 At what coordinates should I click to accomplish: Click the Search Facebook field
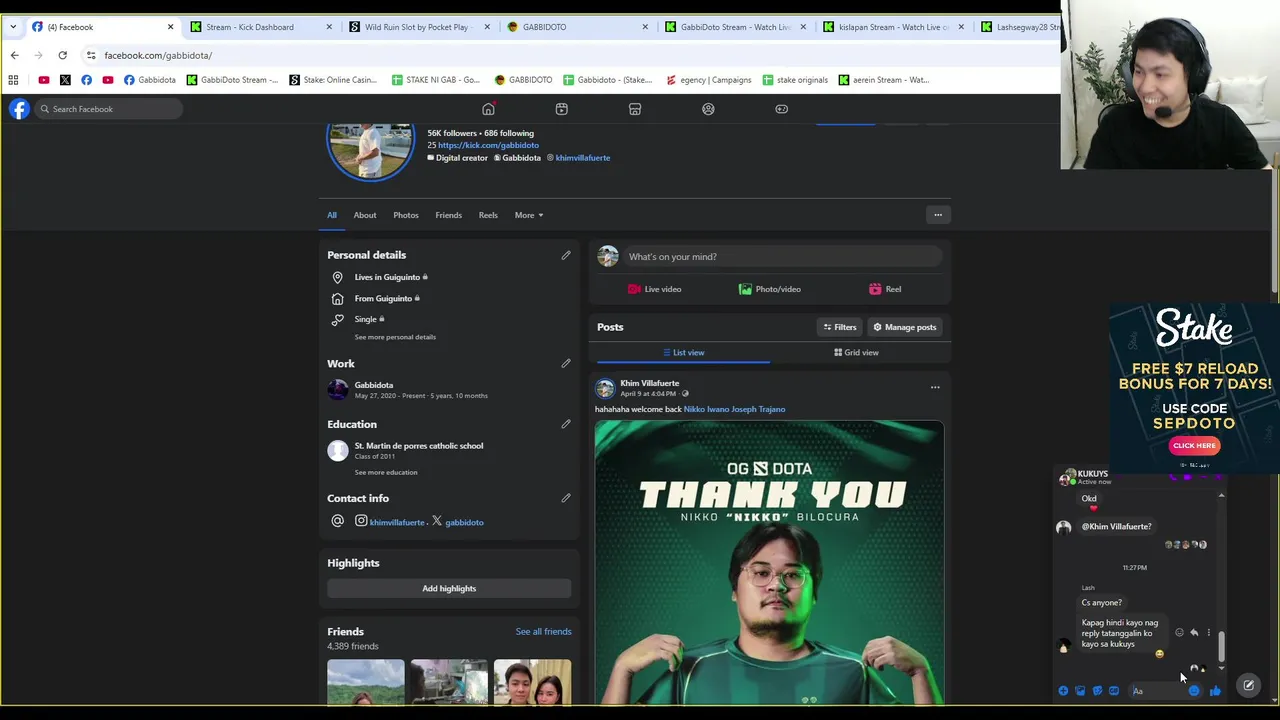point(108,109)
